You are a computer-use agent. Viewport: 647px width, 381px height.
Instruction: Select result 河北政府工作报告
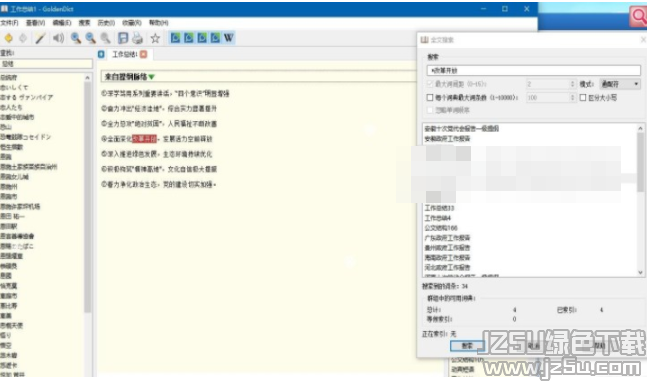coord(447,267)
